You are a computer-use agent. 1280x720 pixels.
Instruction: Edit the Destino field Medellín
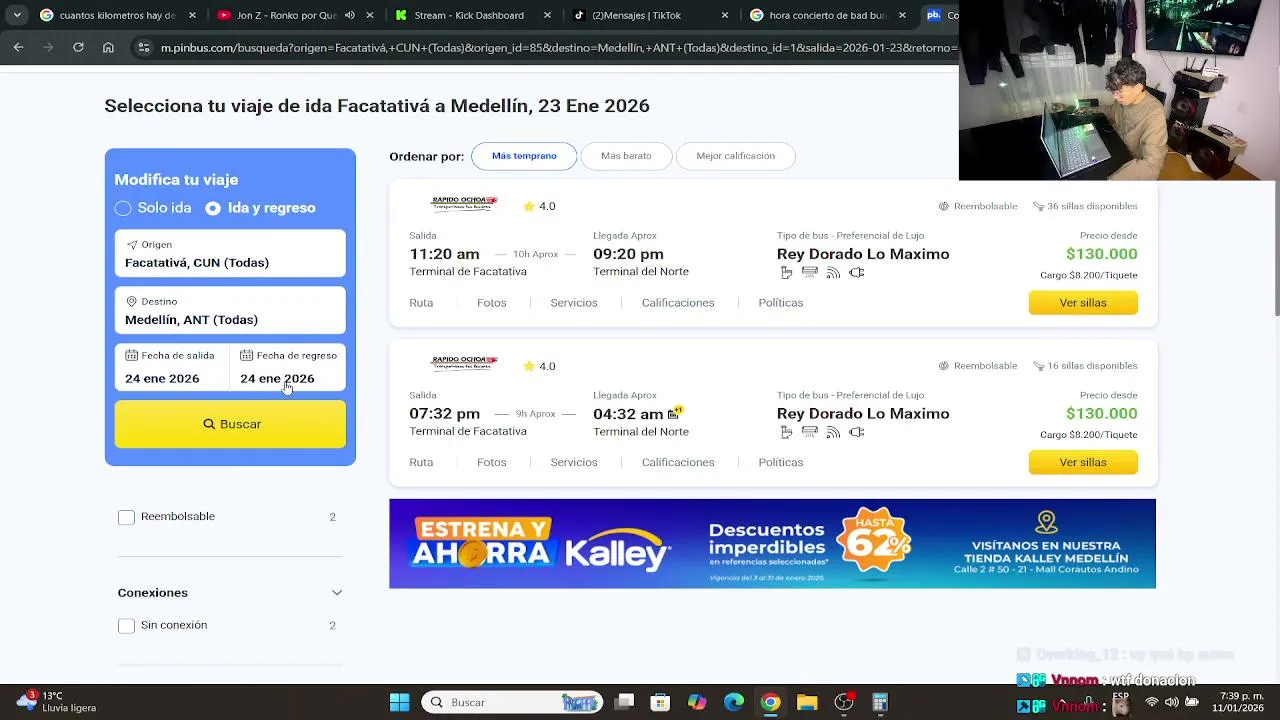(230, 310)
